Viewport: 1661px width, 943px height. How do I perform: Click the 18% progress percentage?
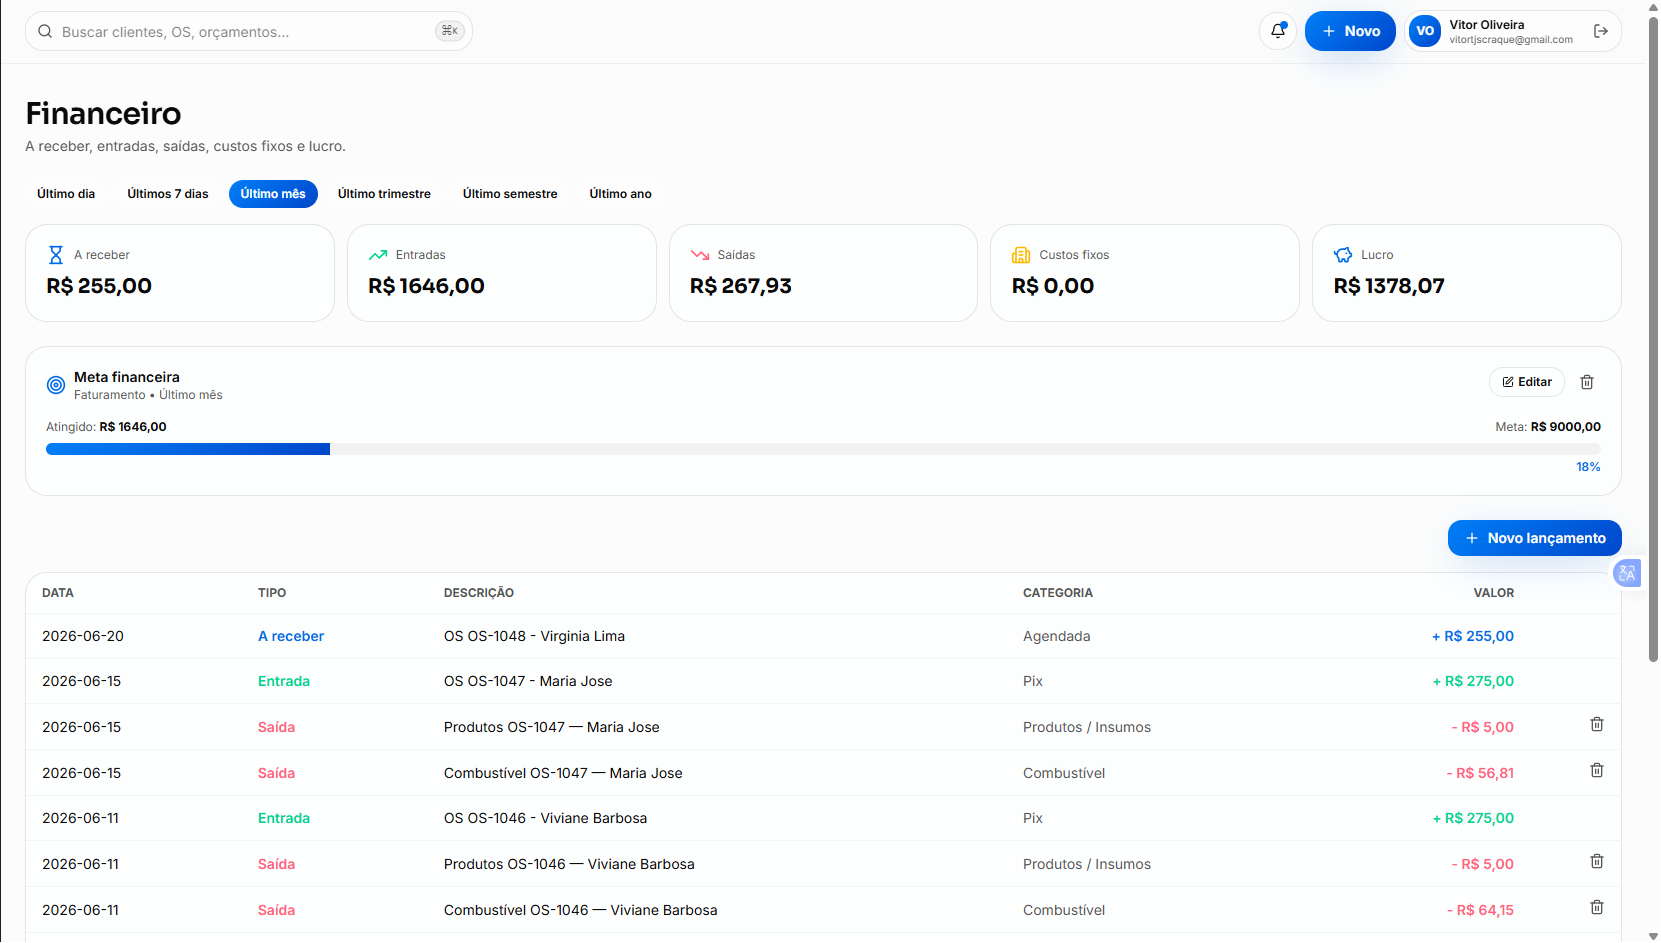coord(1588,467)
